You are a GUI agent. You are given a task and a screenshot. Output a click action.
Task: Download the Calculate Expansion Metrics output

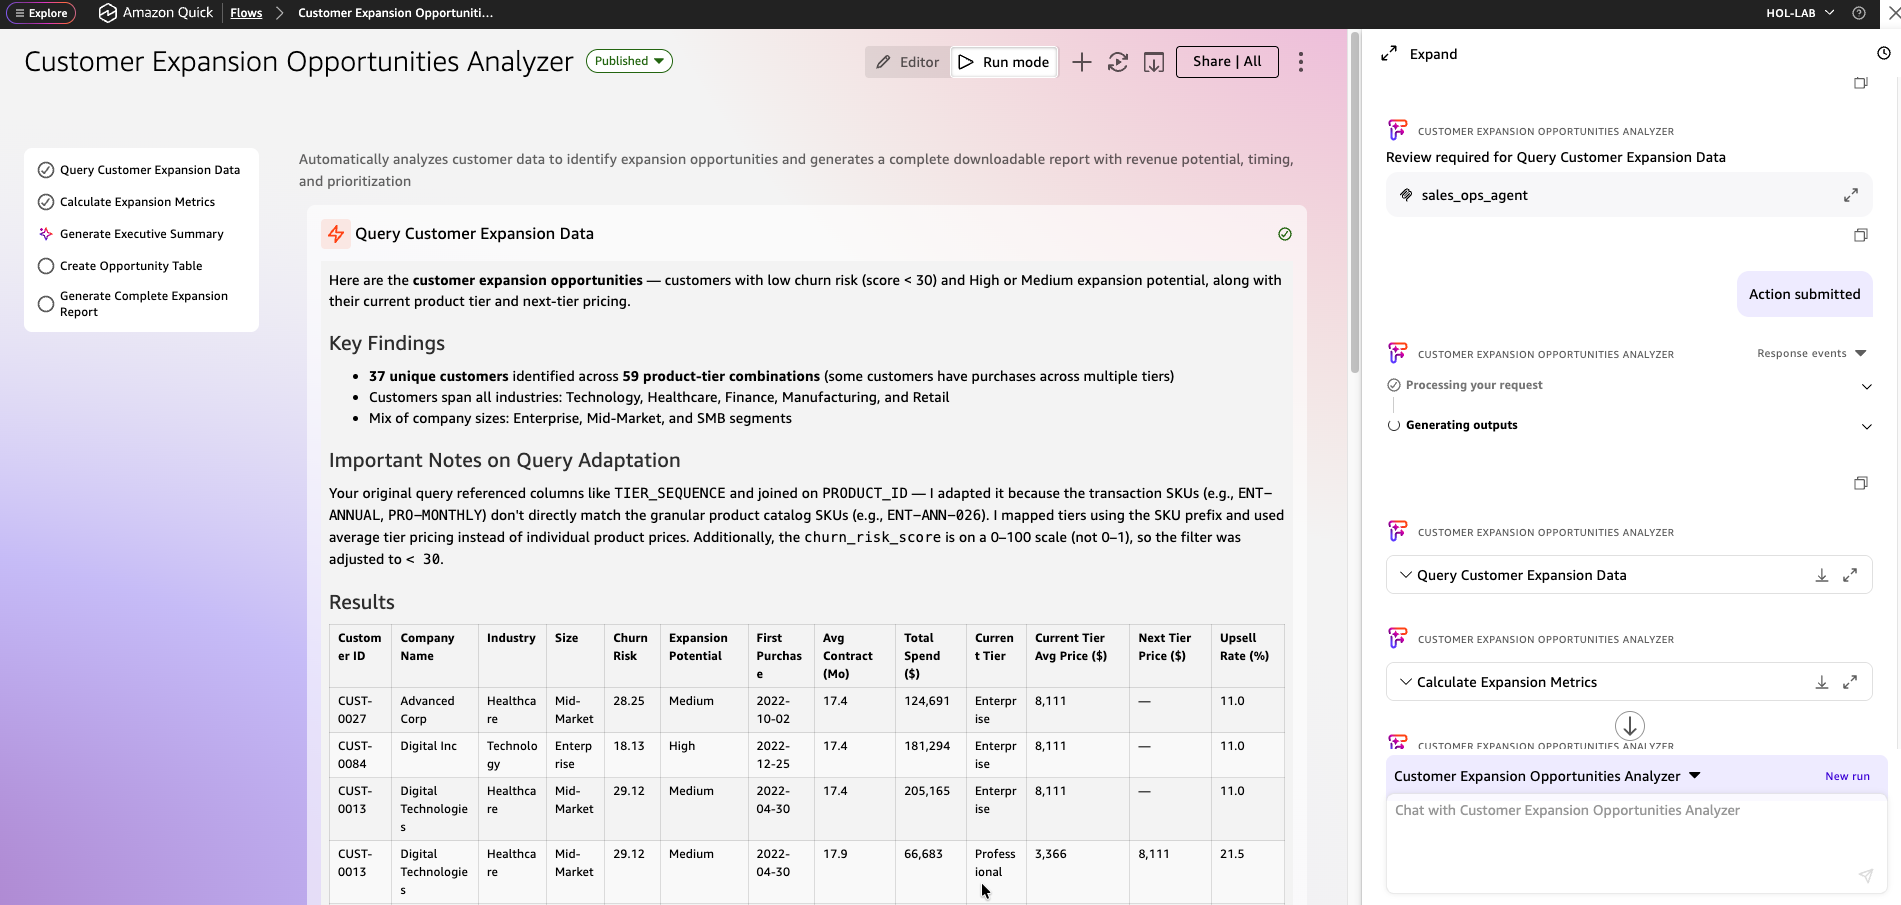coord(1822,682)
